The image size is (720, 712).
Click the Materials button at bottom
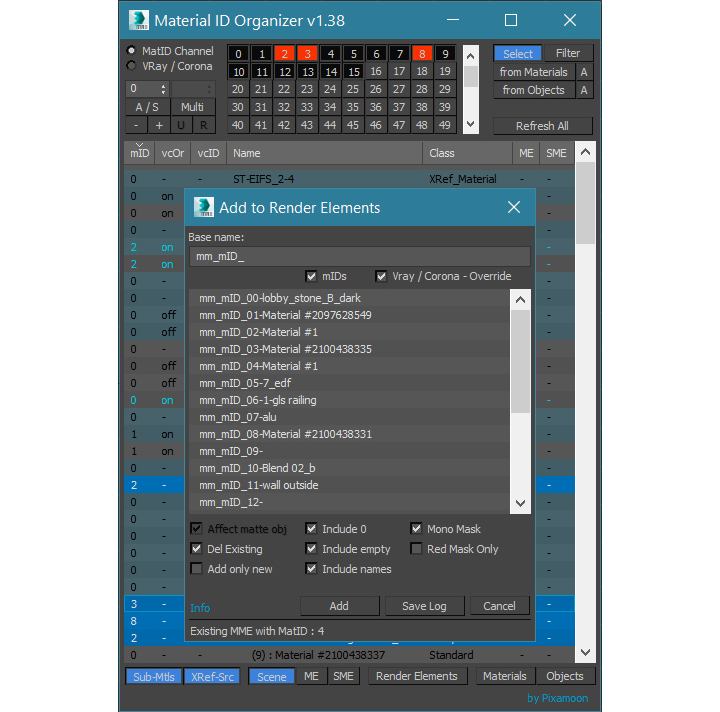[x=505, y=676]
